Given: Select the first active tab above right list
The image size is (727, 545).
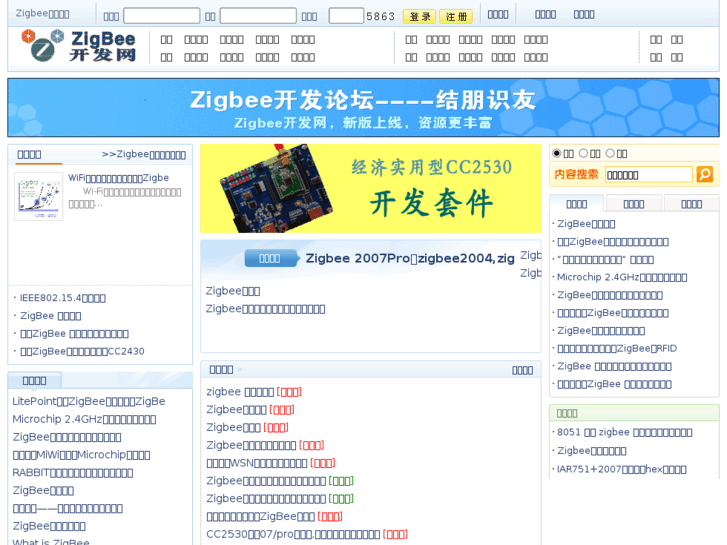Looking at the screenshot, I should click(x=576, y=204).
